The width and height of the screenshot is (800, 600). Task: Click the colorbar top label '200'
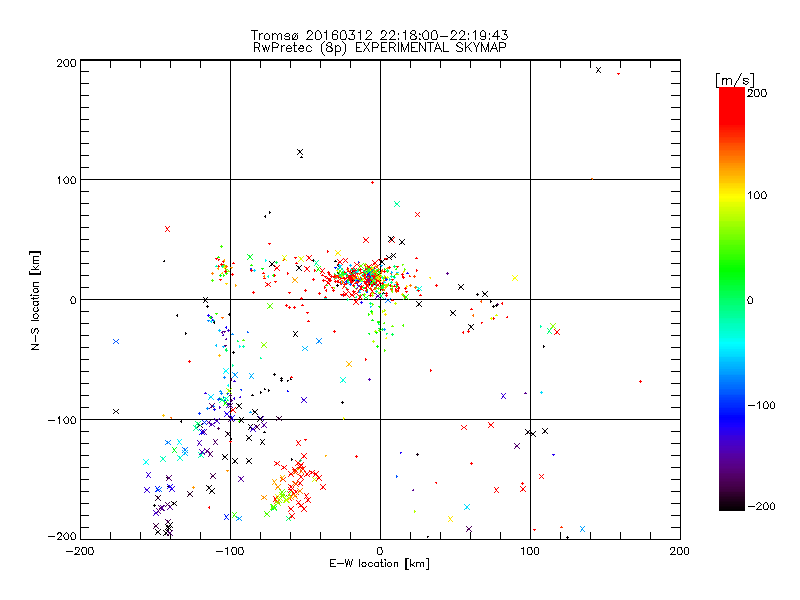click(757, 93)
